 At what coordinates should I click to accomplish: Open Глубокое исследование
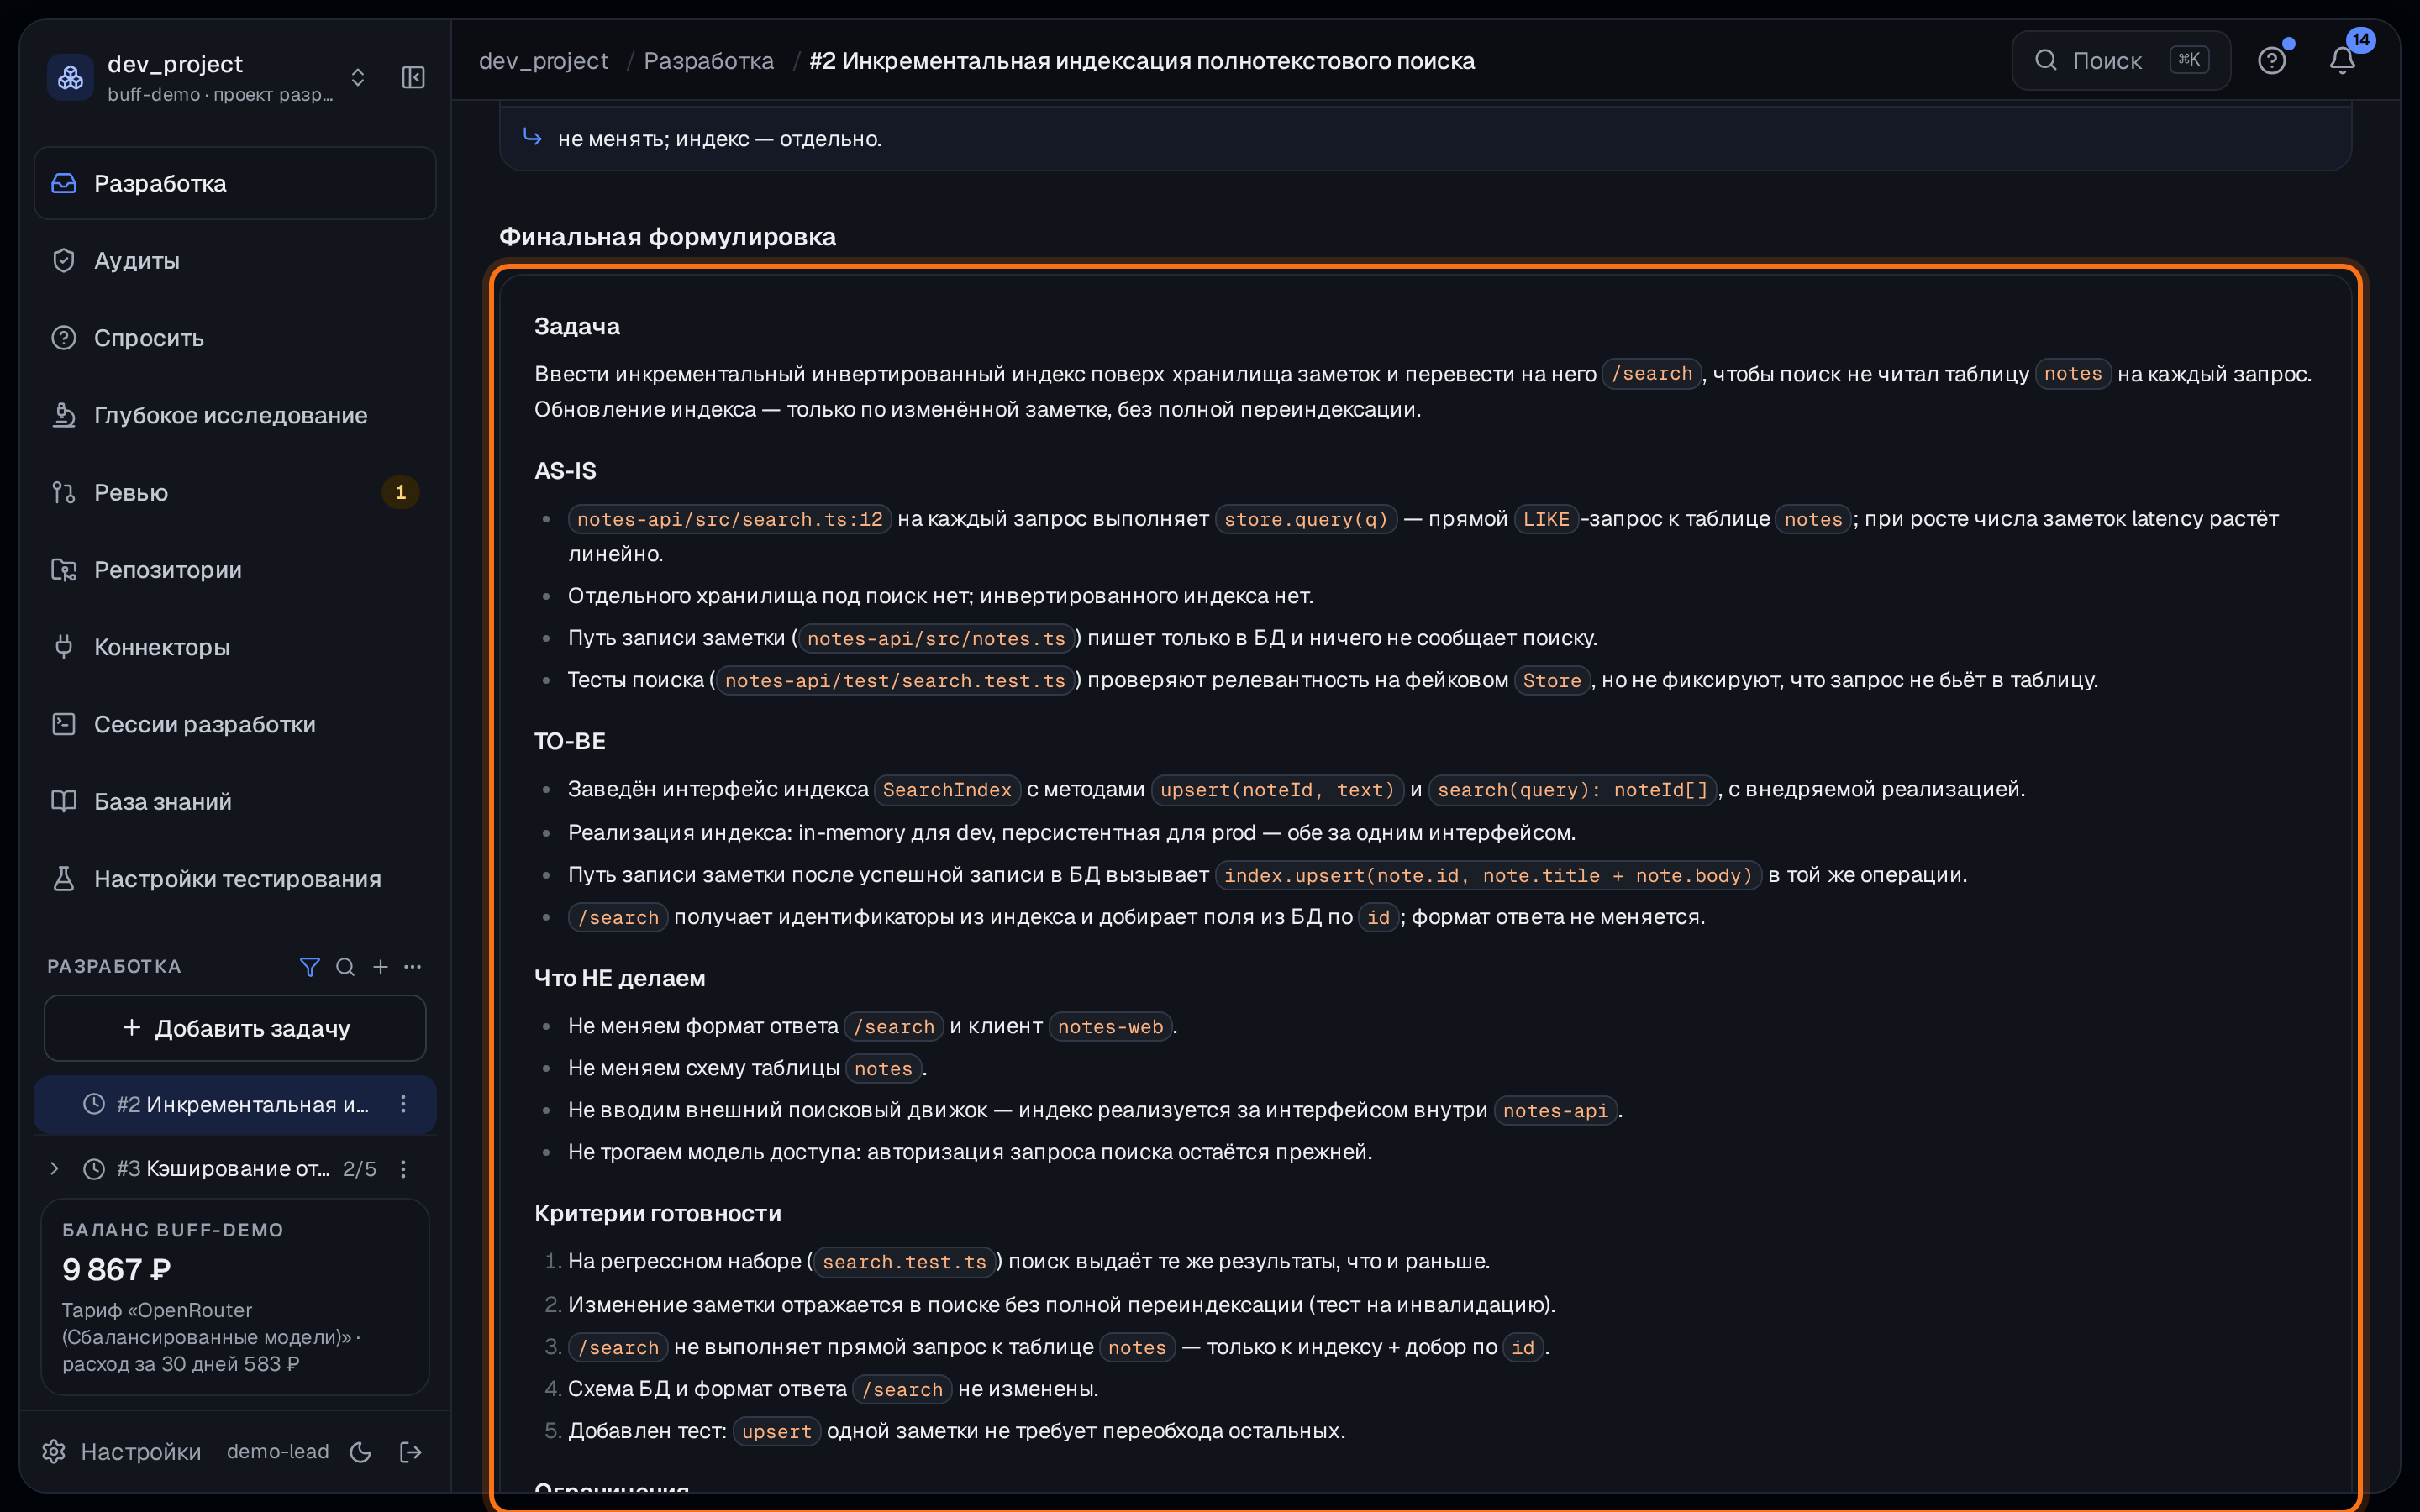click(x=235, y=415)
